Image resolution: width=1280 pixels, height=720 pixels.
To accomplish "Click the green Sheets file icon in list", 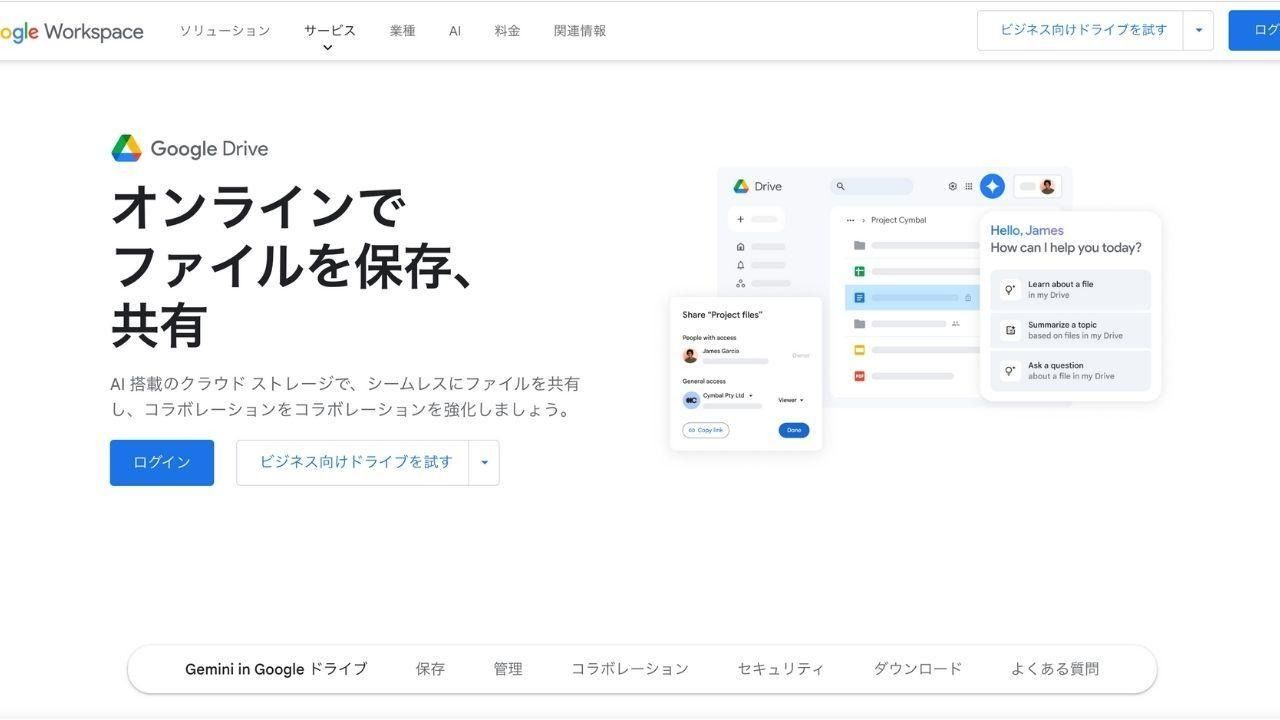I will 859,271.
